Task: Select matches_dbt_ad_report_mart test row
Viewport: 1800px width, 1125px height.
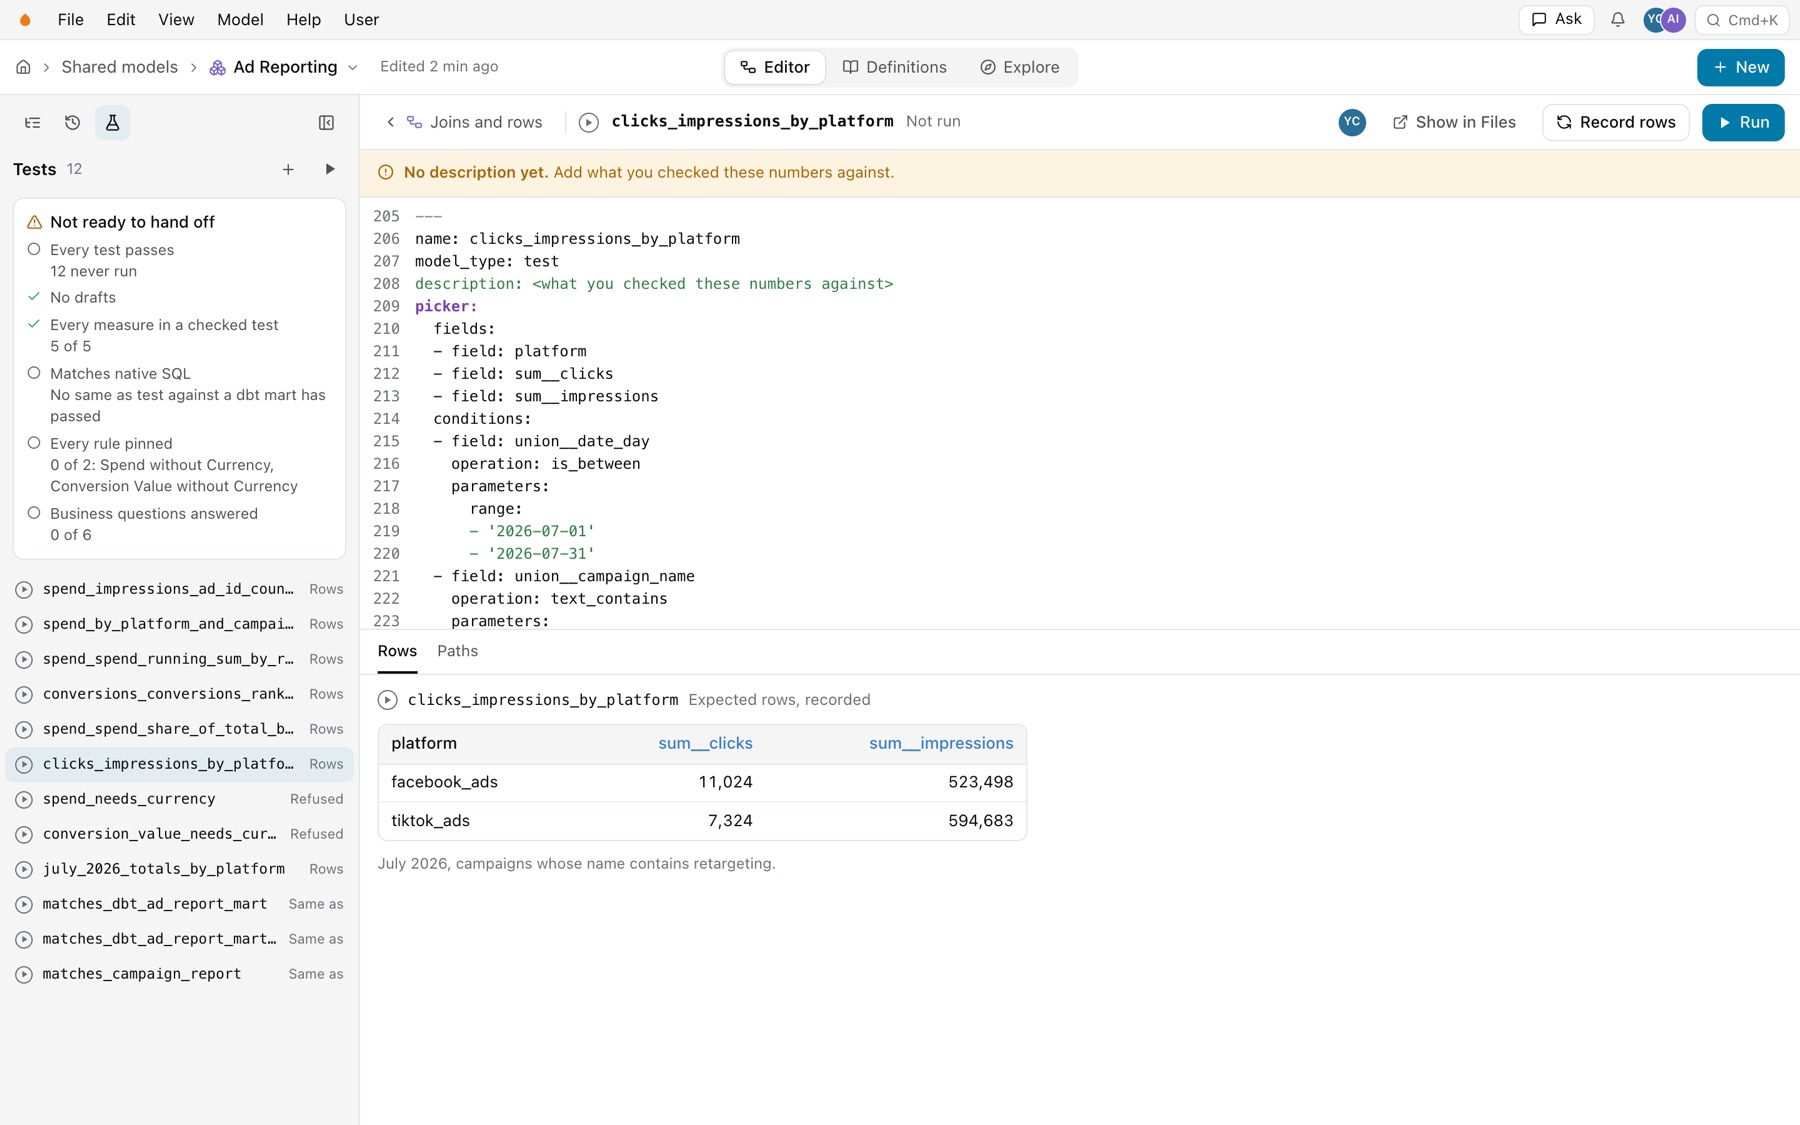Action: tap(180, 904)
